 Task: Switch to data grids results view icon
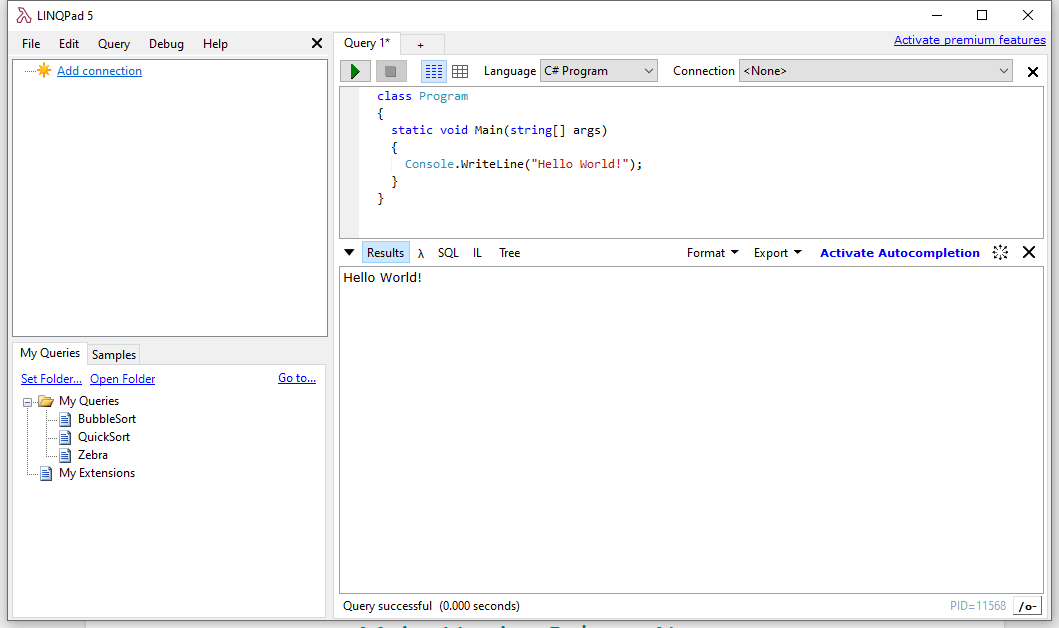coord(460,71)
